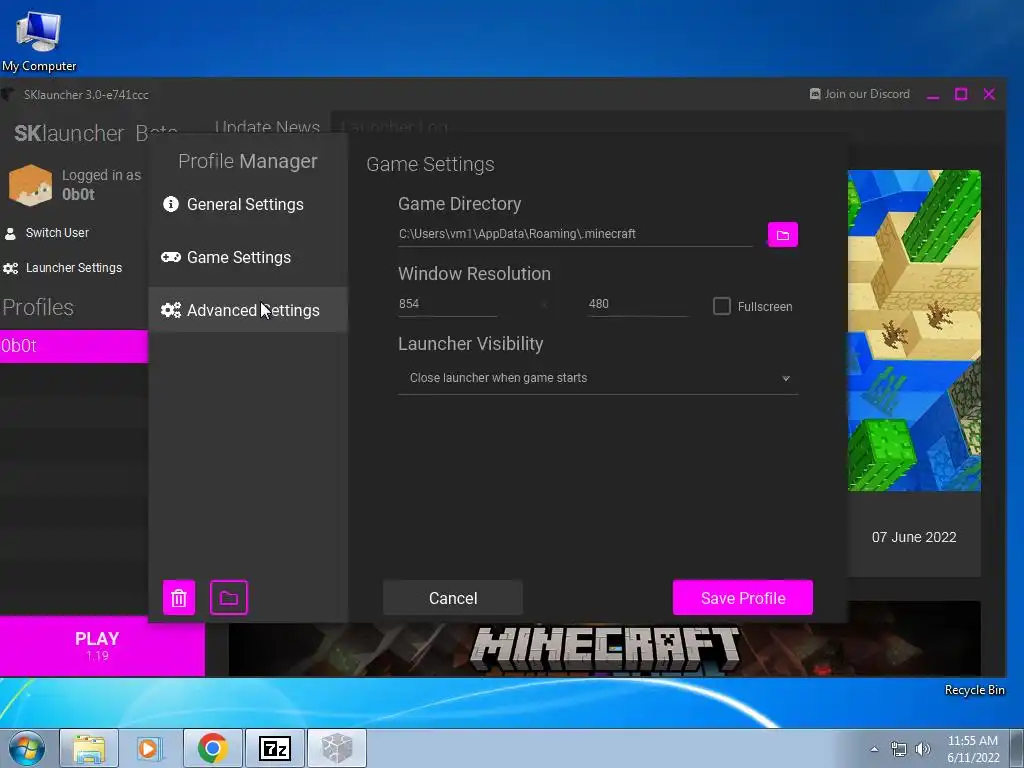Open Launcher Settings
Screen dimensions: 1024x768
[x=74, y=268]
